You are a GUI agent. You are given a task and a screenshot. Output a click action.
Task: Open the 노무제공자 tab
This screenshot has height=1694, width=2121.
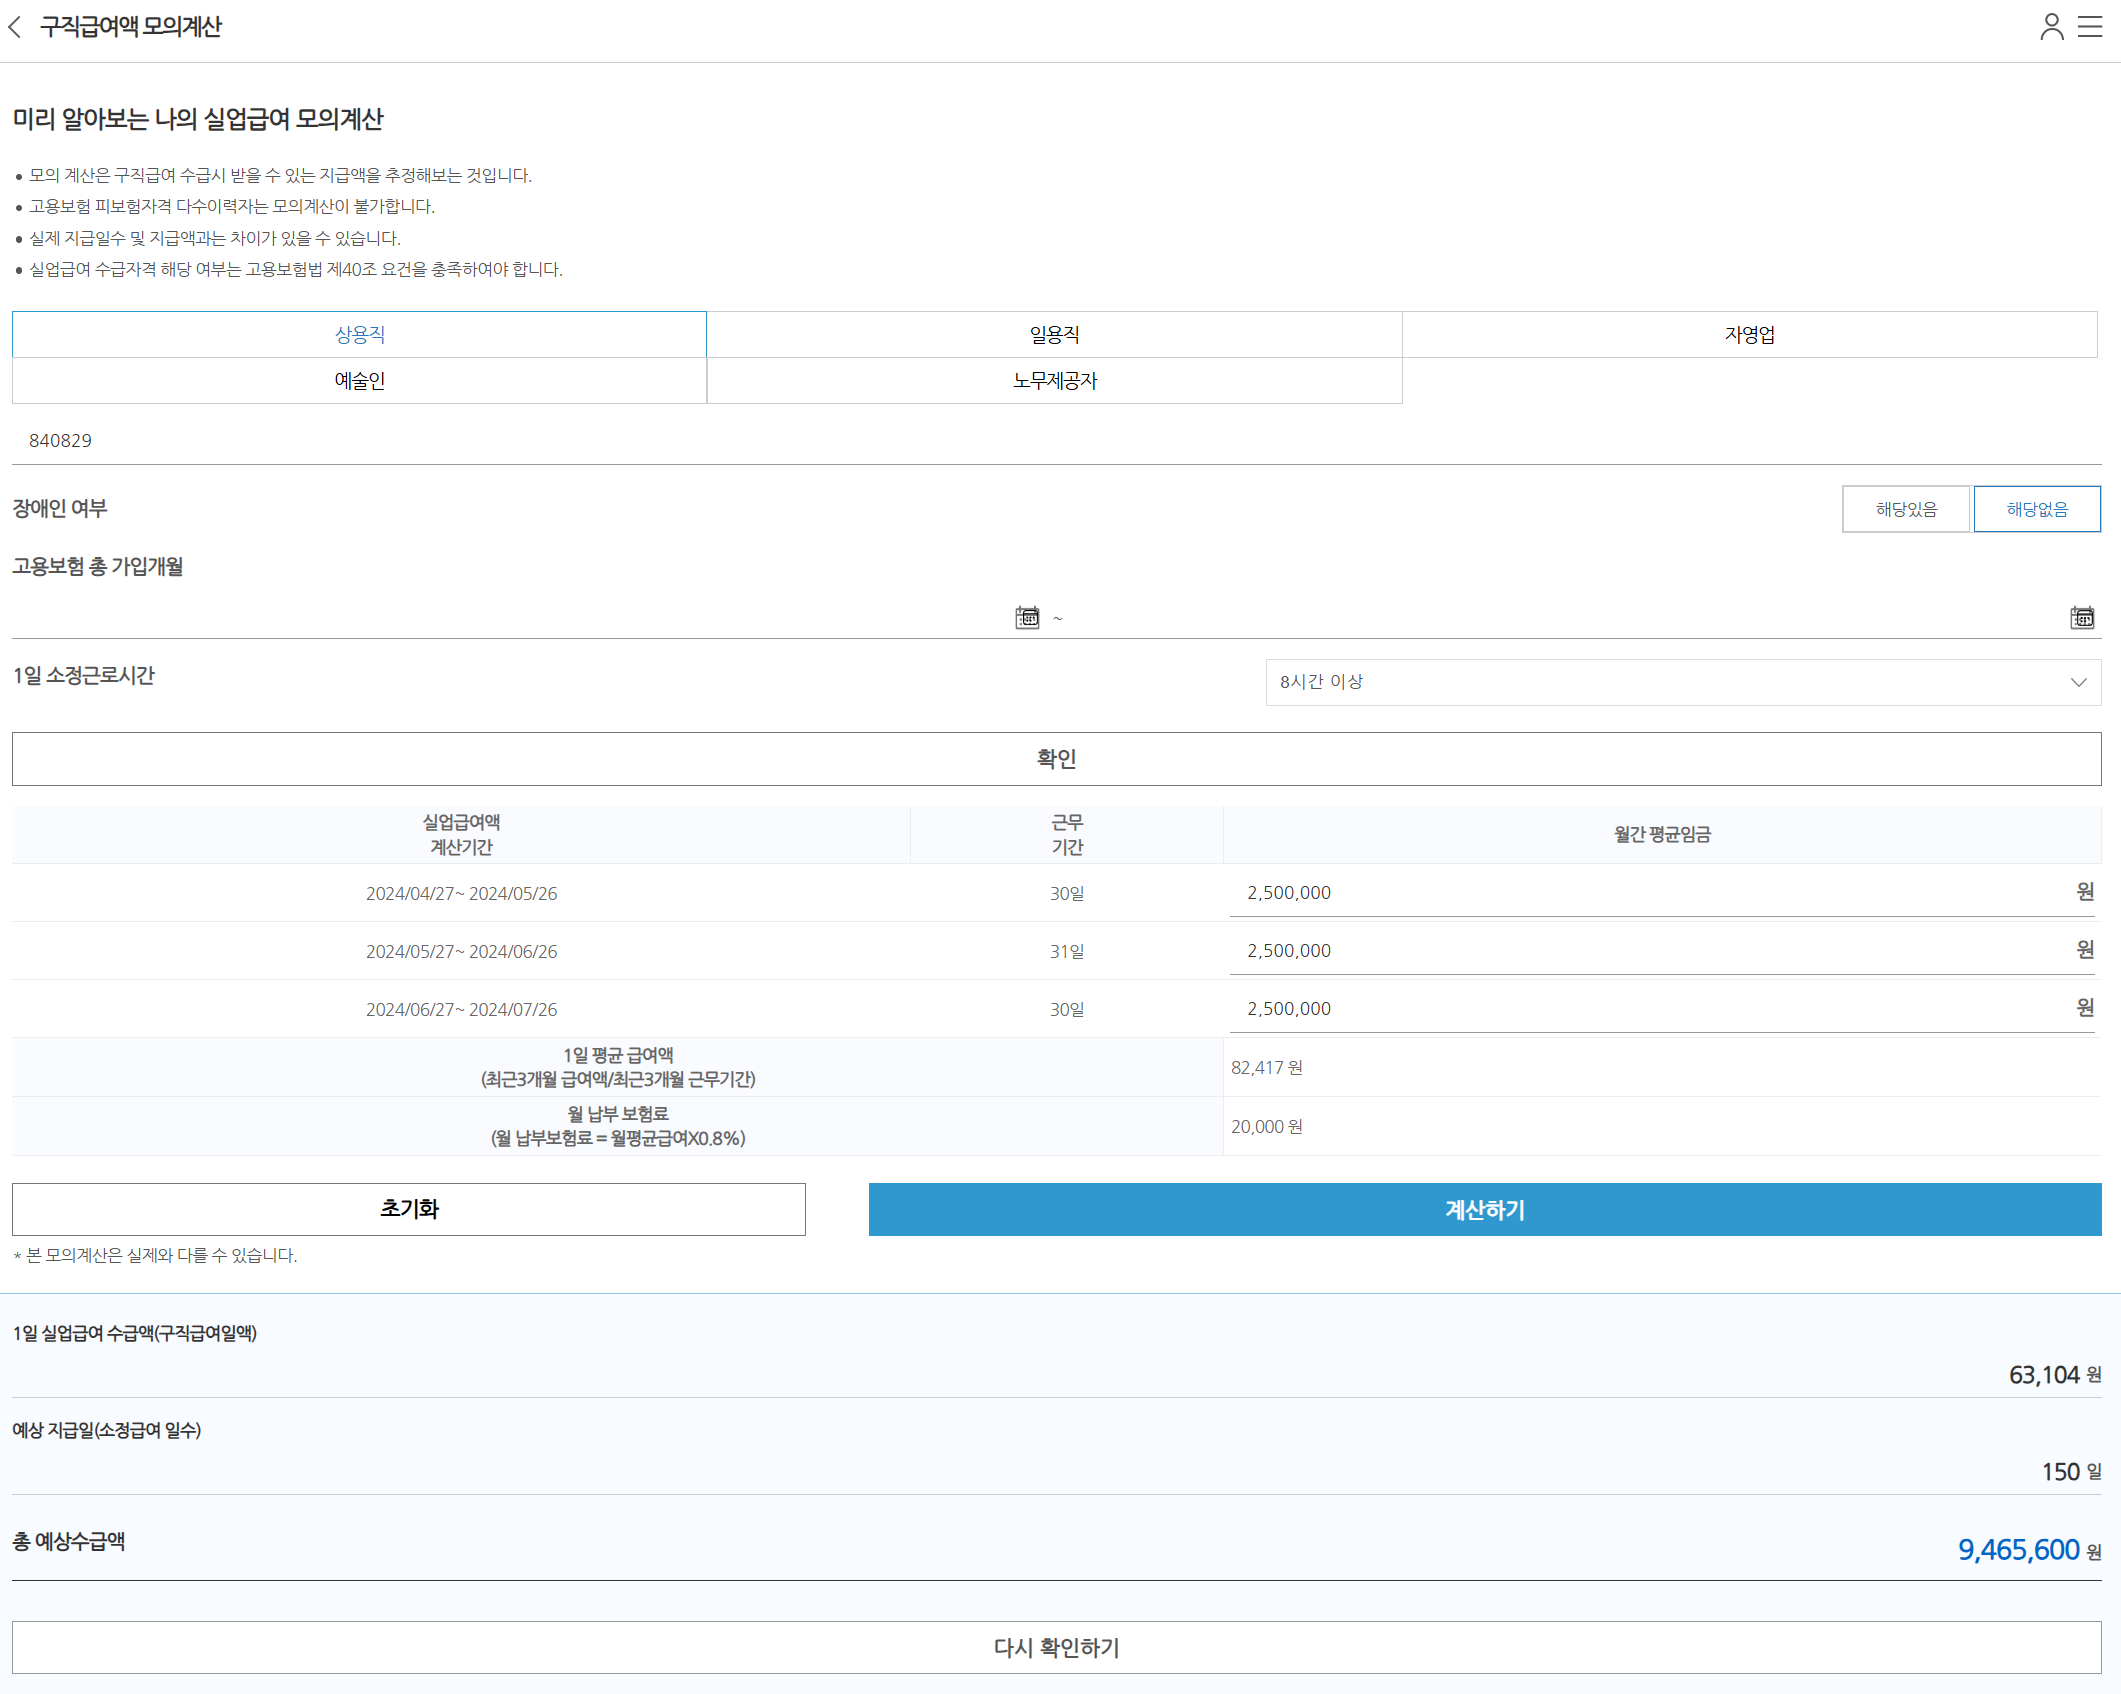[x=1054, y=381]
